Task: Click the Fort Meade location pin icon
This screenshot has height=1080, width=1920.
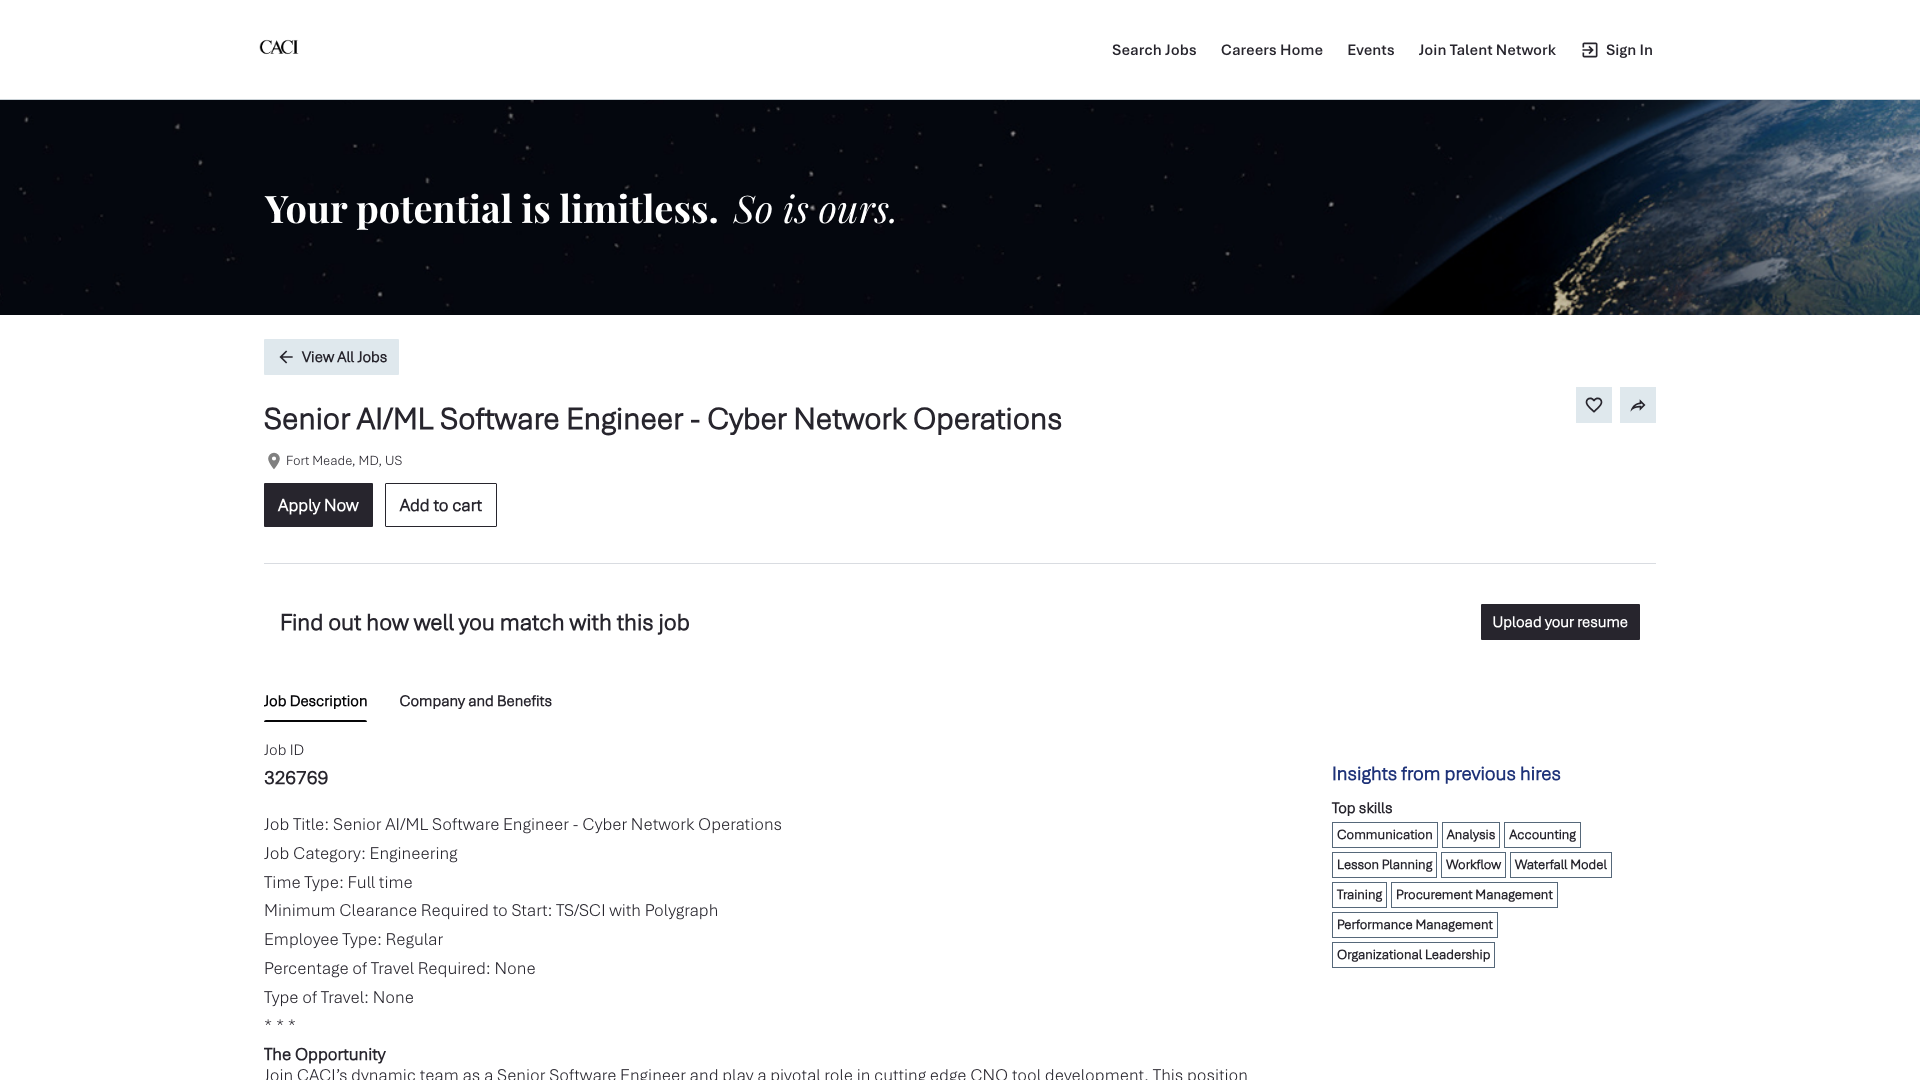Action: [273, 461]
